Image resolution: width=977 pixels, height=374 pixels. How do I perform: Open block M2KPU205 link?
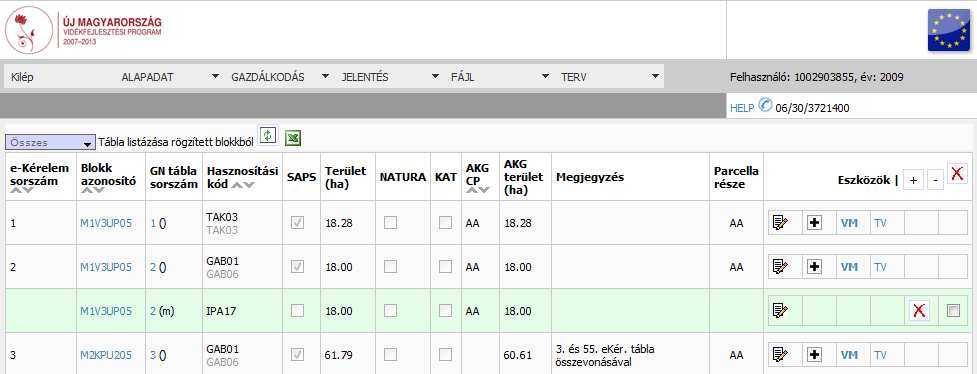pyautogui.click(x=106, y=355)
